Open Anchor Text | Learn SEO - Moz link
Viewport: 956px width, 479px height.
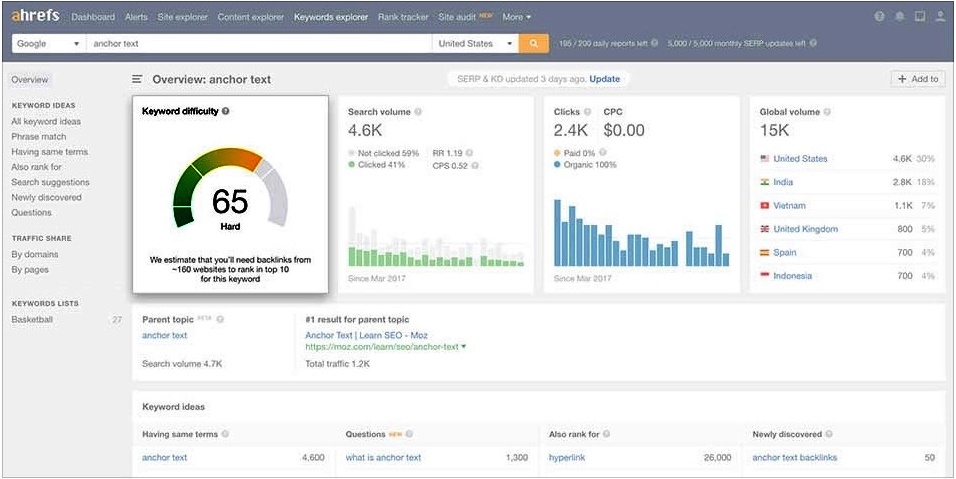(366, 335)
